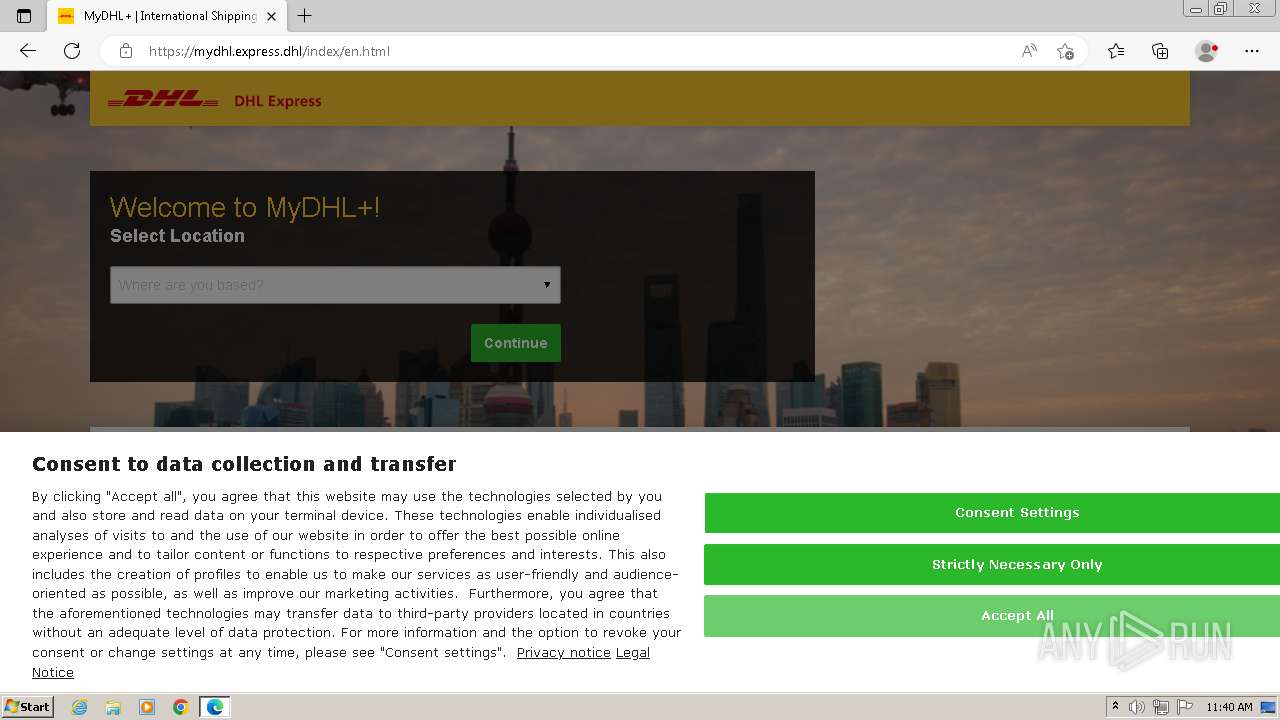This screenshot has width=1280, height=720.
Task: Open File Explorer from taskbar
Action: 113,707
